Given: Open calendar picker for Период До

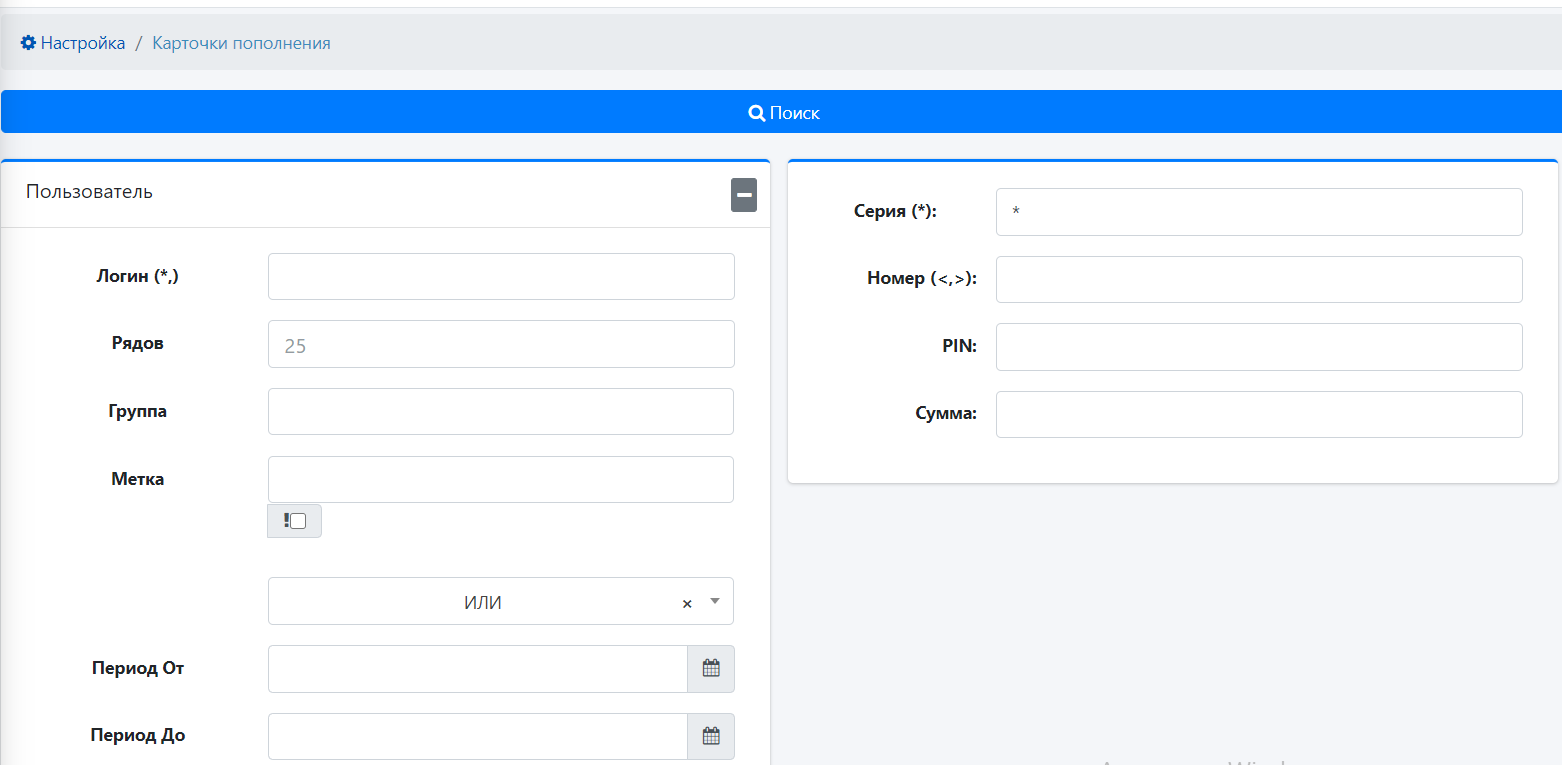Looking at the screenshot, I should coord(711,736).
